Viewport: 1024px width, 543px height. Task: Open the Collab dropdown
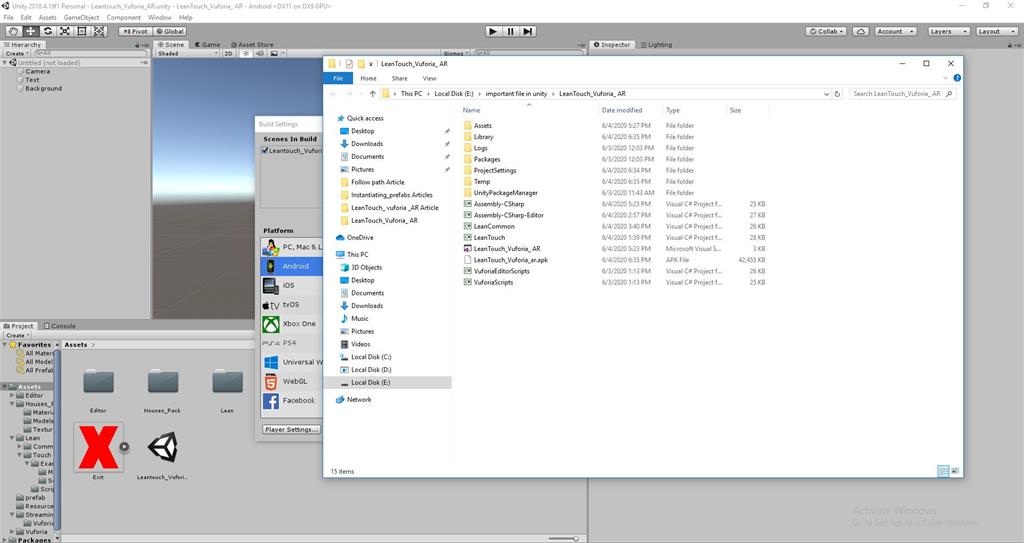tap(826, 31)
